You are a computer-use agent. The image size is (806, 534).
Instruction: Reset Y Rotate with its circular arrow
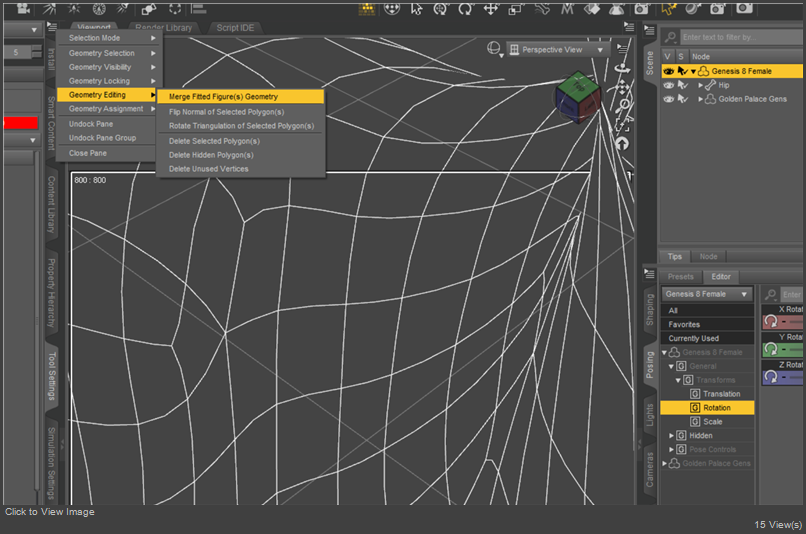coord(770,349)
